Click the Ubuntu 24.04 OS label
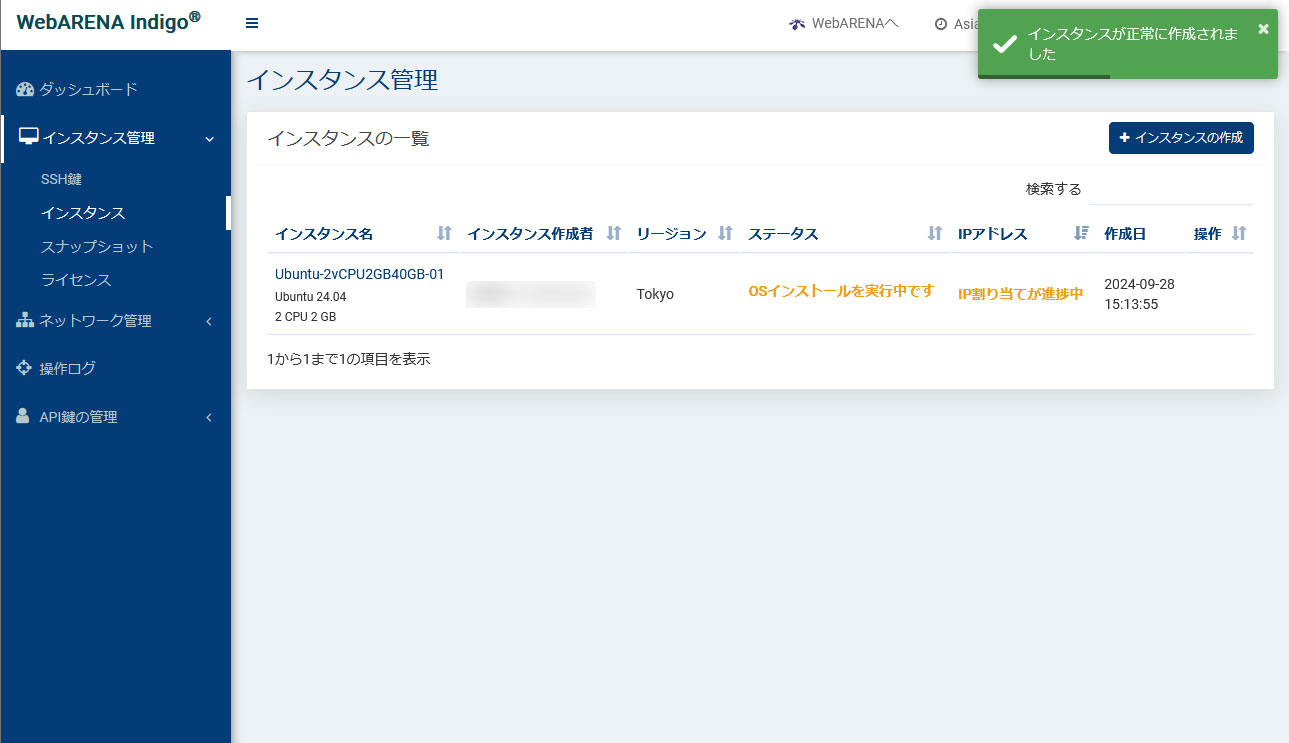Image resolution: width=1289 pixels, height=743 pixels. (x=311, y=297)
